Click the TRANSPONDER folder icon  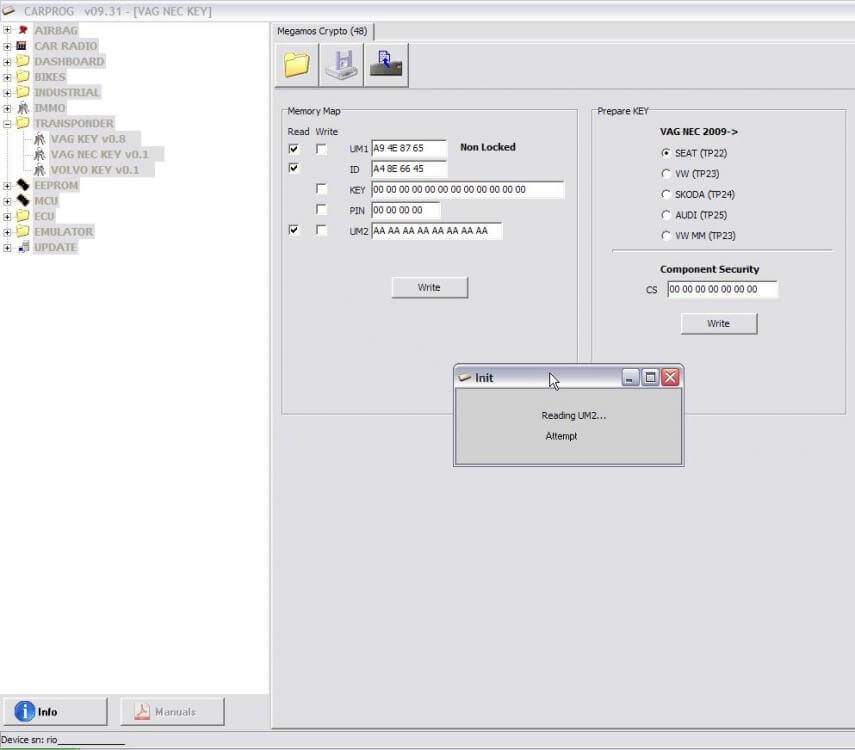coord(23,123)
